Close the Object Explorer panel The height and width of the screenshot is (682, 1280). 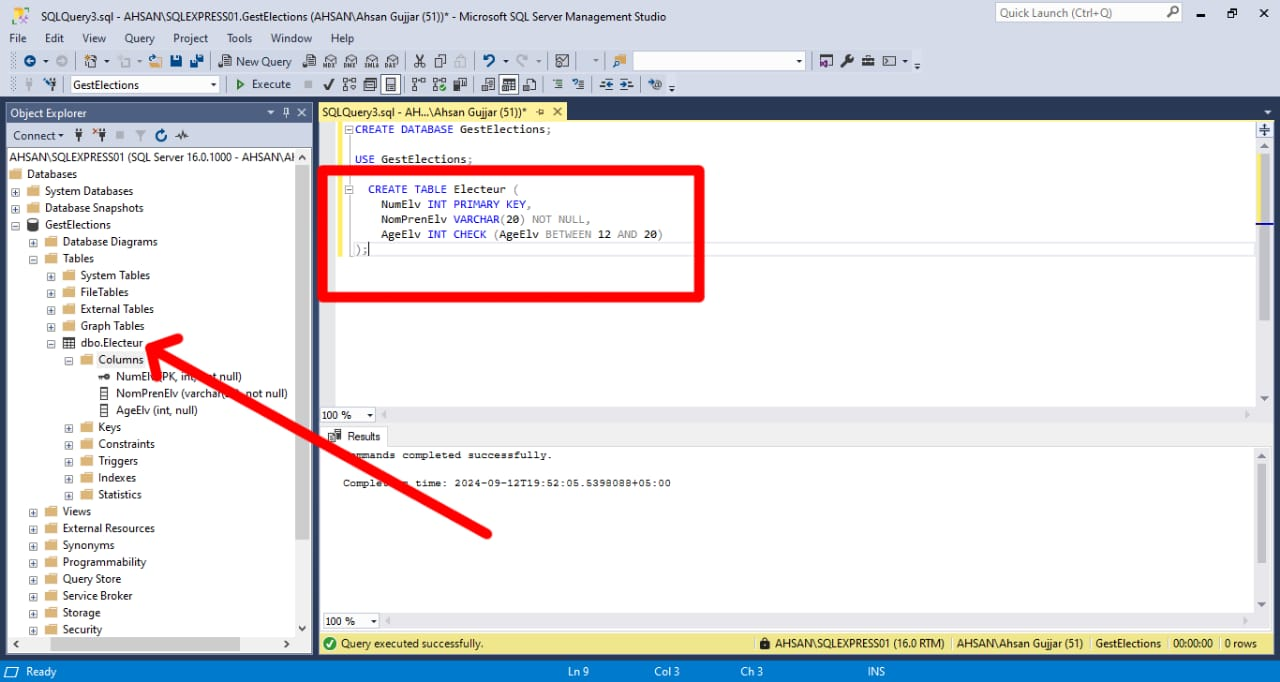(302, 113)
